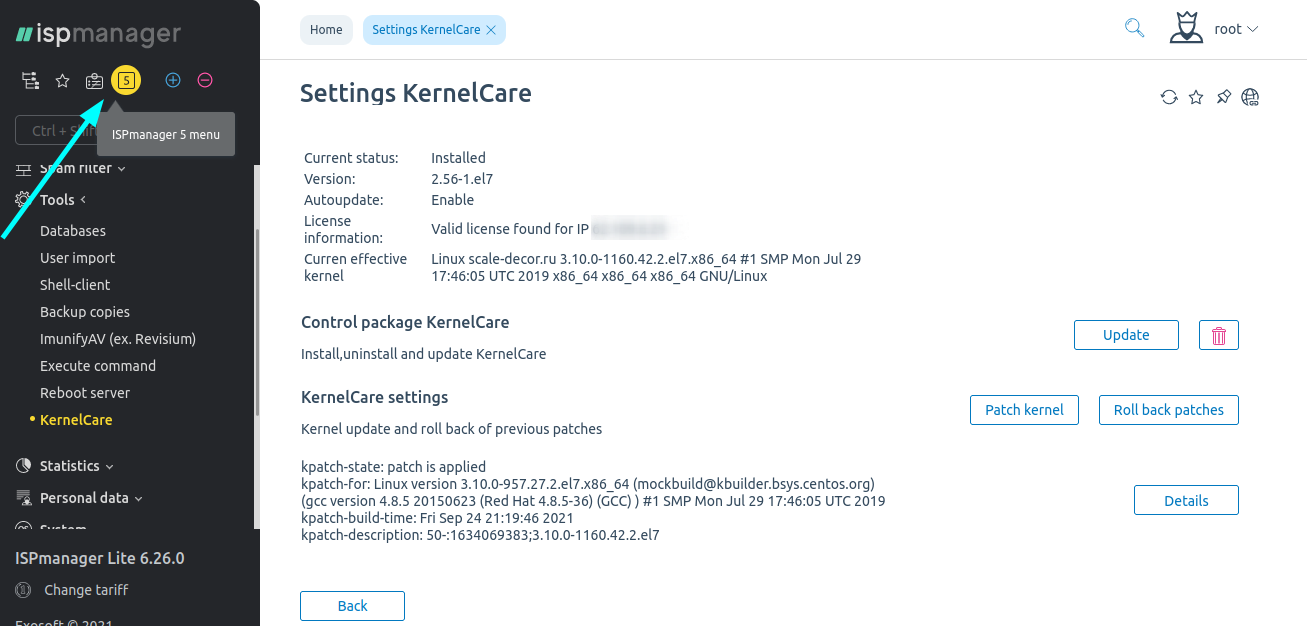Close the Settings KernelCare tab
Viewport: 1307px width, 626px height.
tap(491, 30)
